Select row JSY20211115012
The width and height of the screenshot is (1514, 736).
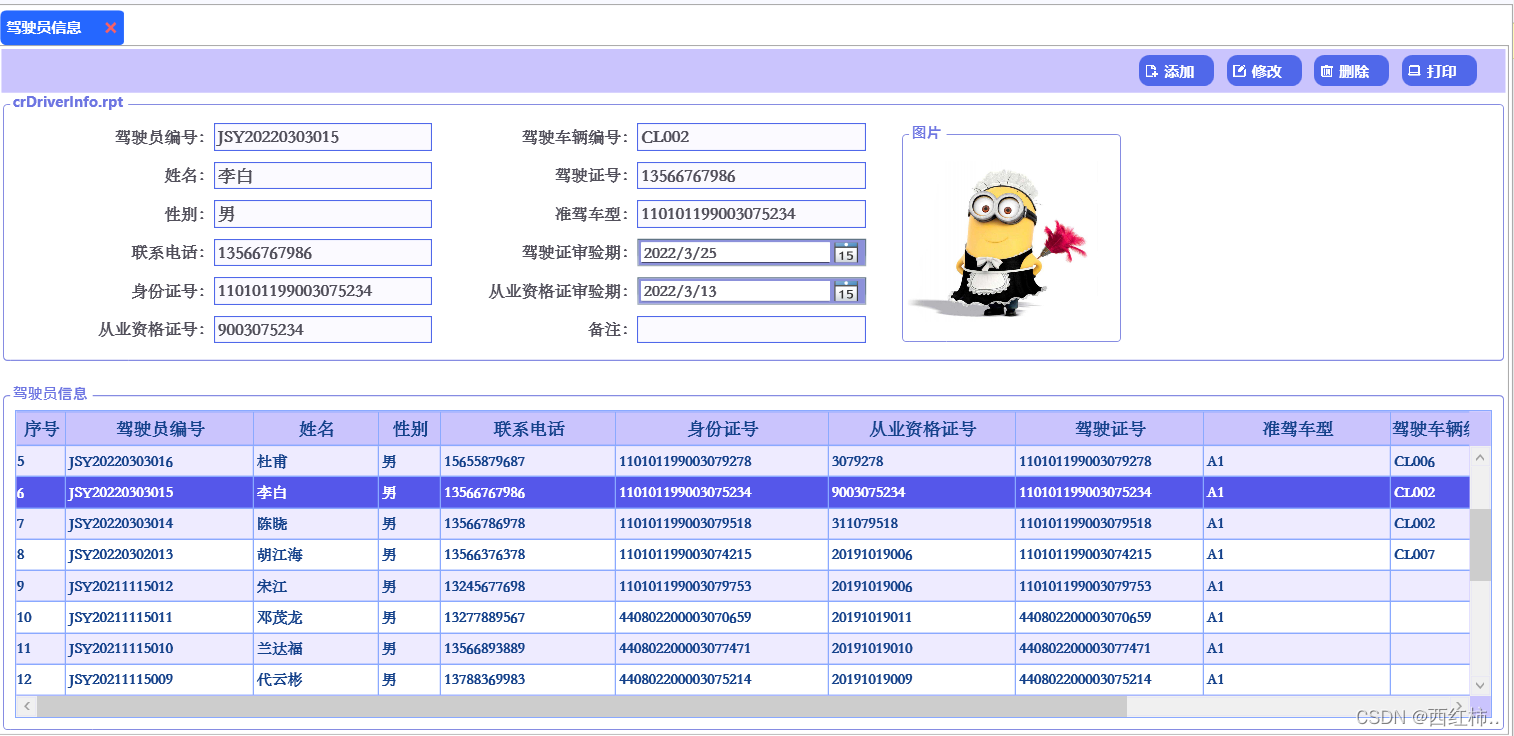point(743,586)
